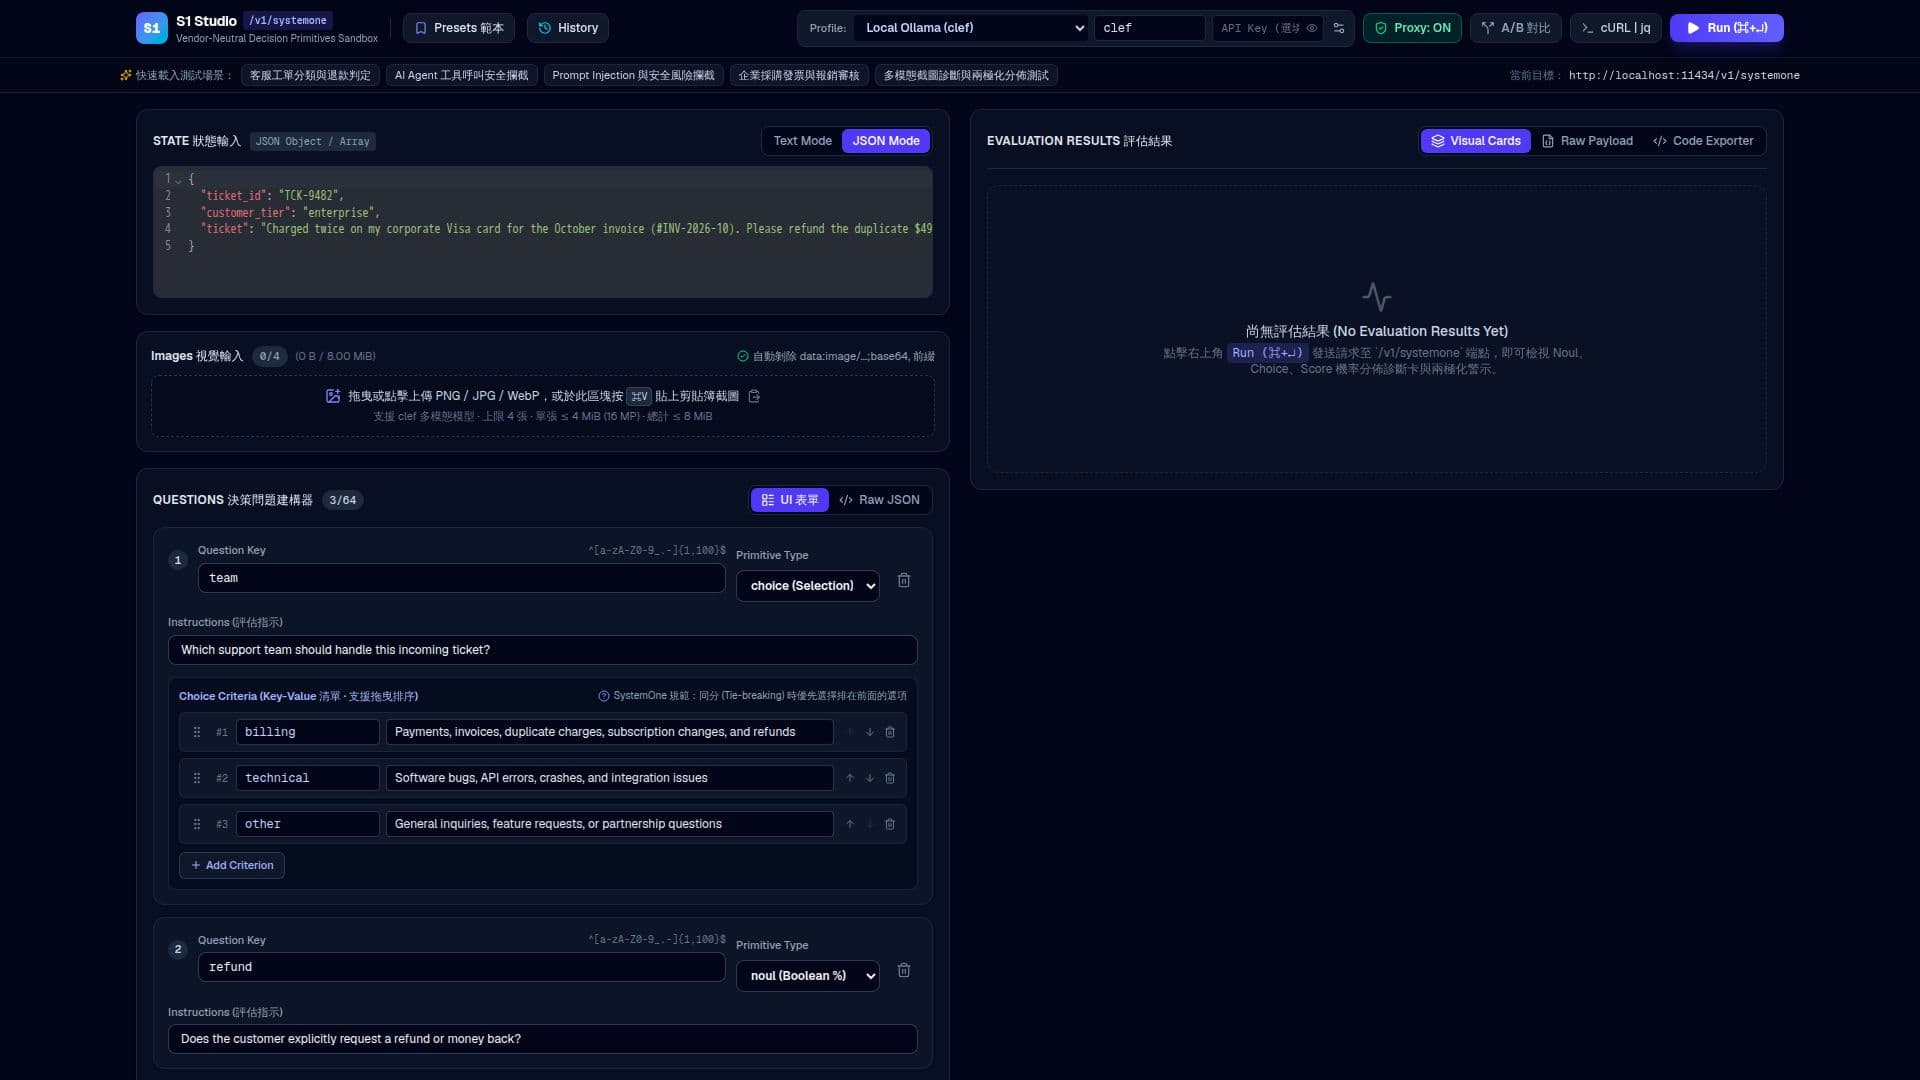Image resolution: width=1920 pixels, height=1080 pixels.
Task: Open the Presets 範本 menu
Action: (x=459, y=28)
